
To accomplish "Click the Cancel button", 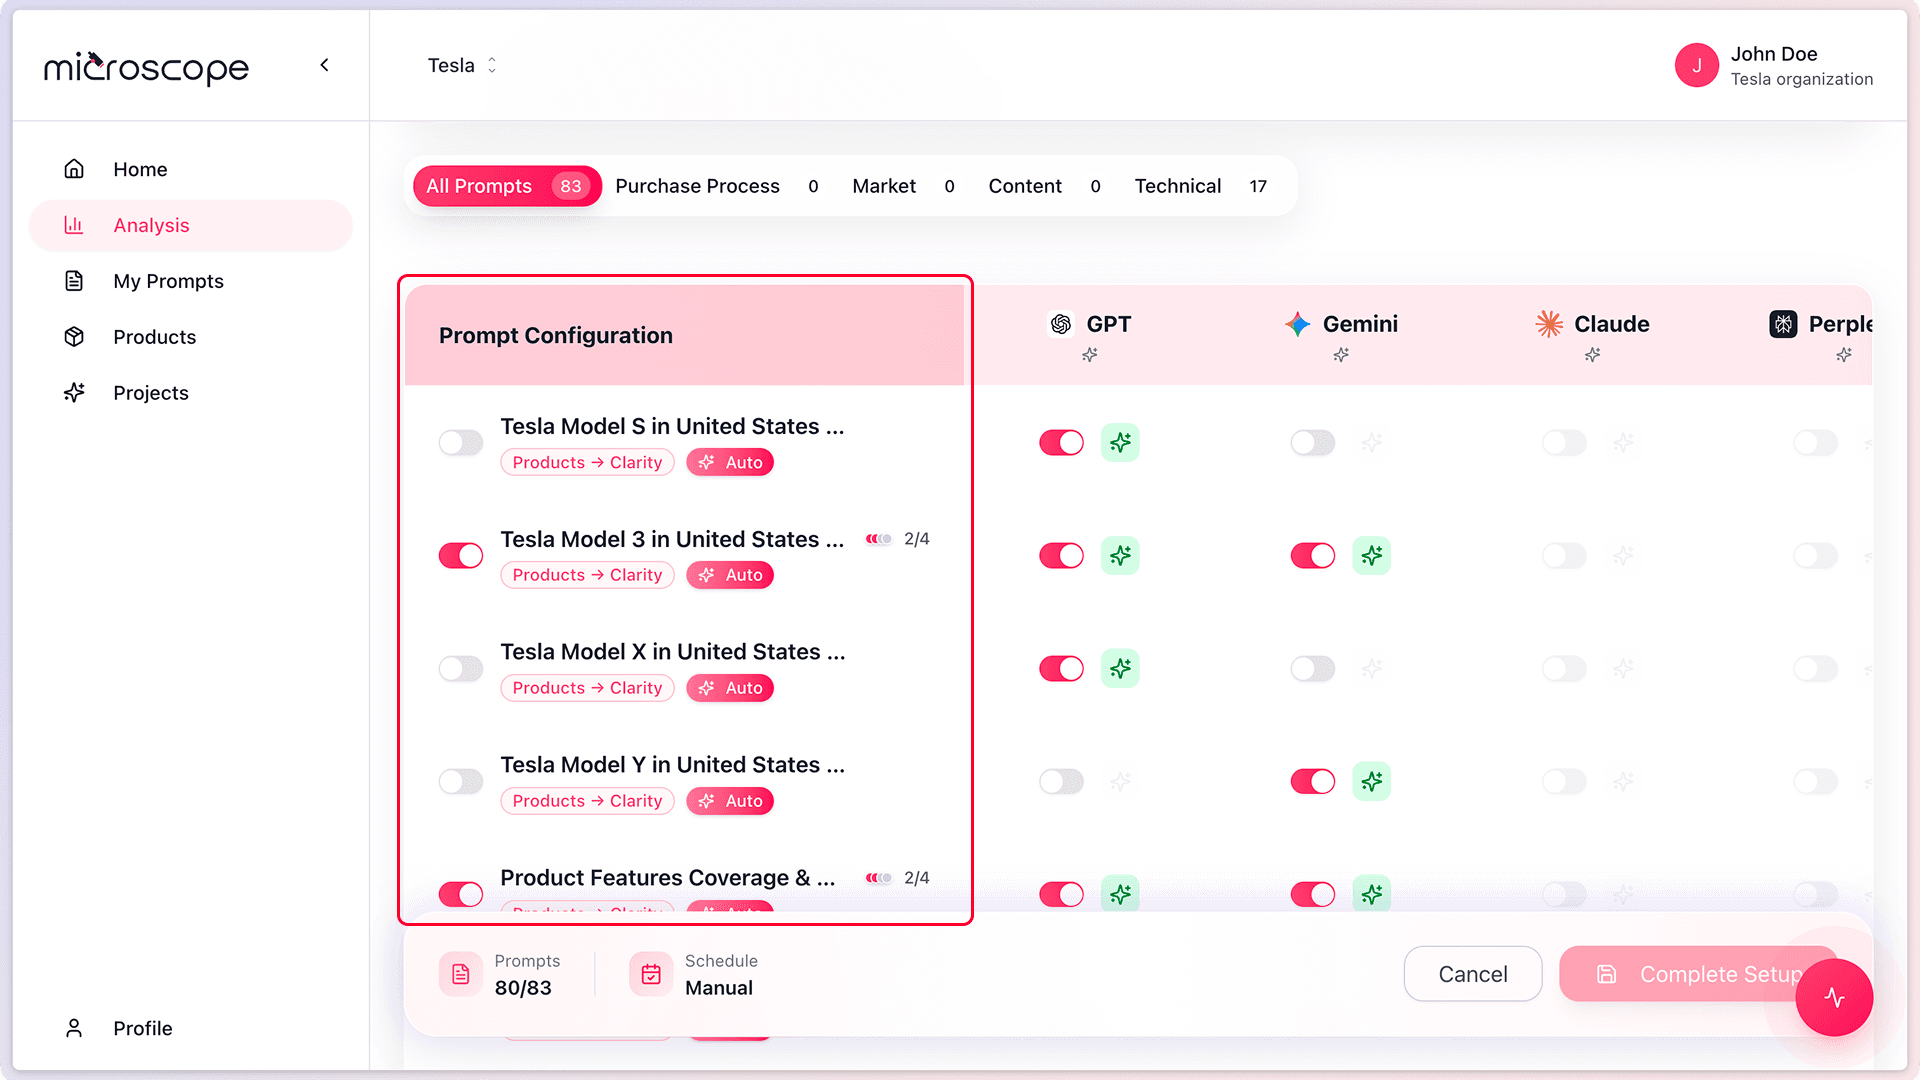I will 1472,973.
